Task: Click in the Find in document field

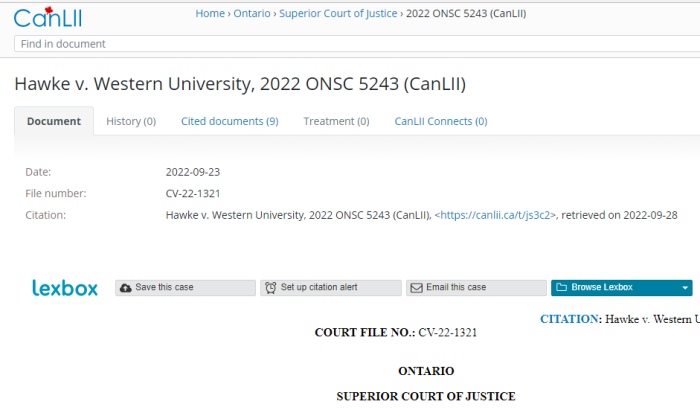Action: pos(357,44)
